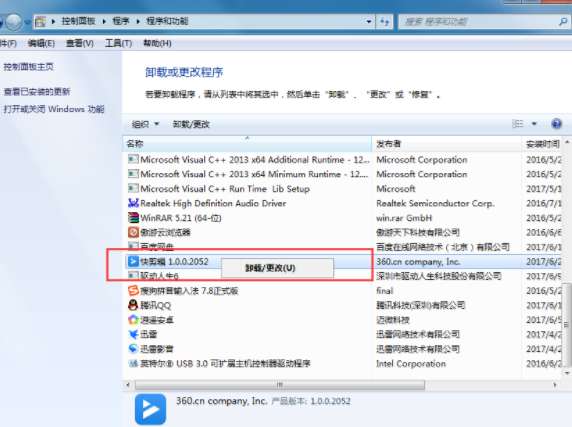572x427 pixels.
Task: Click the change view layout icon
Action: click(518, 124)
